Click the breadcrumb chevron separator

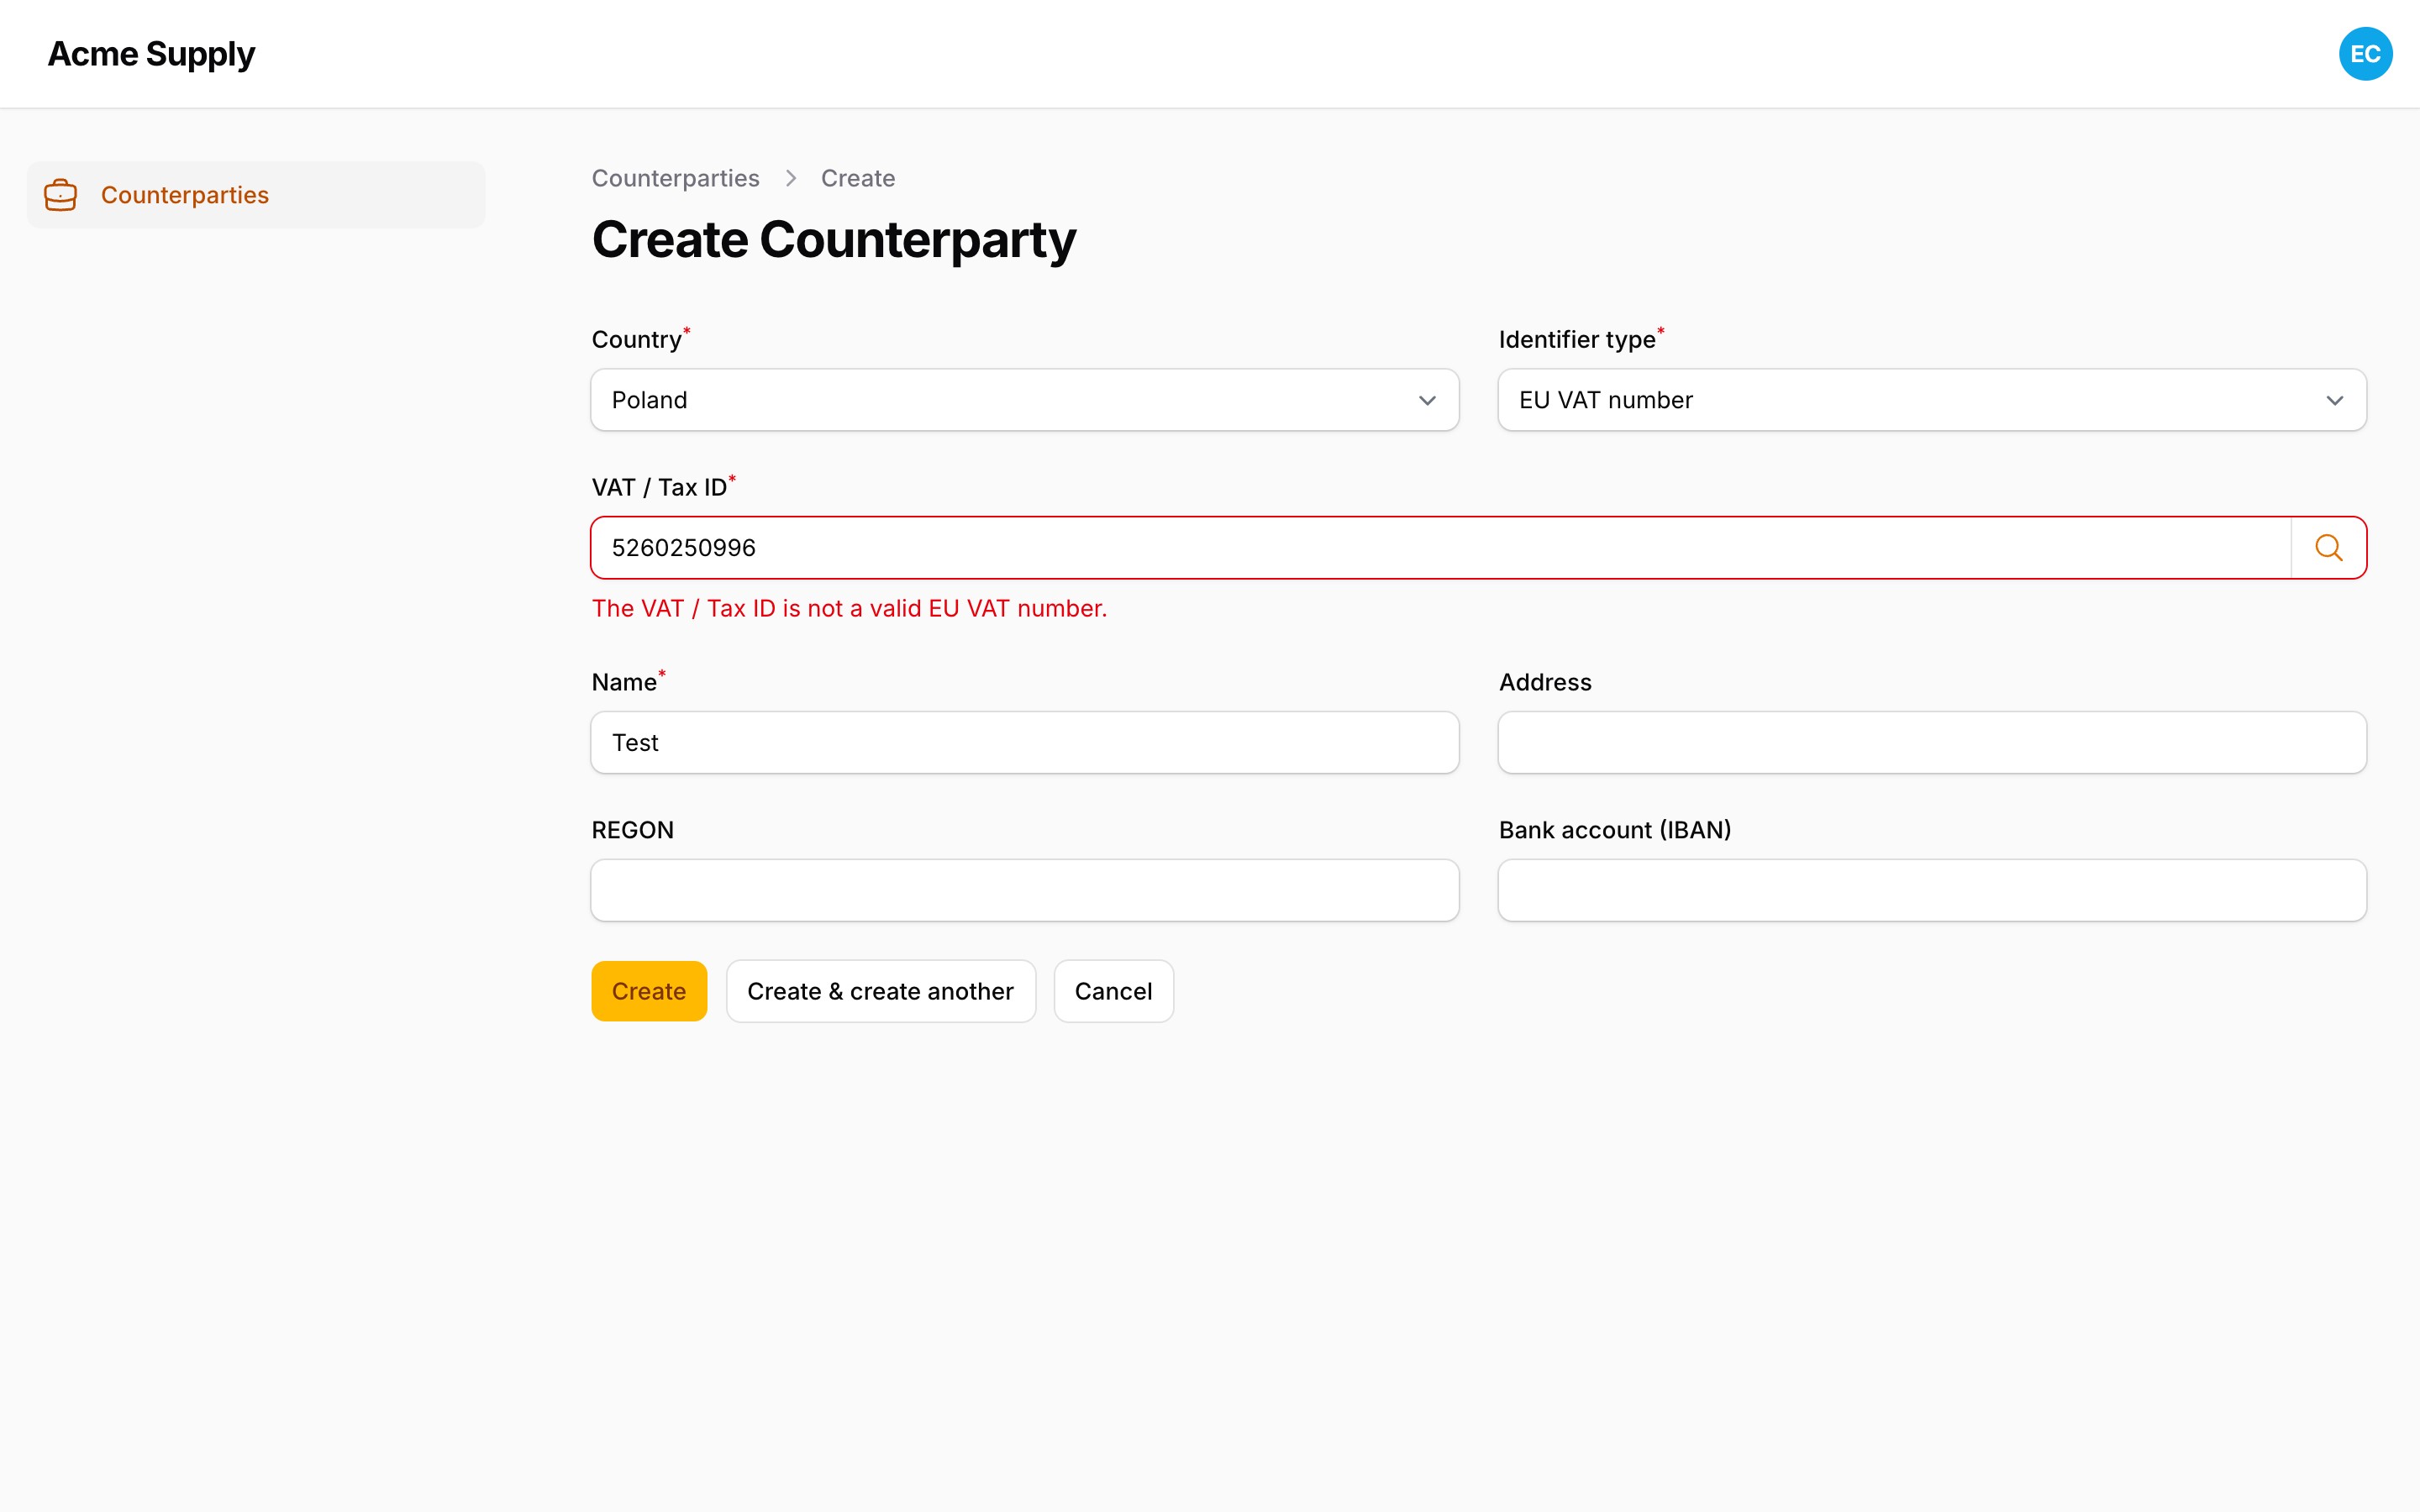[x=791, y=178]
